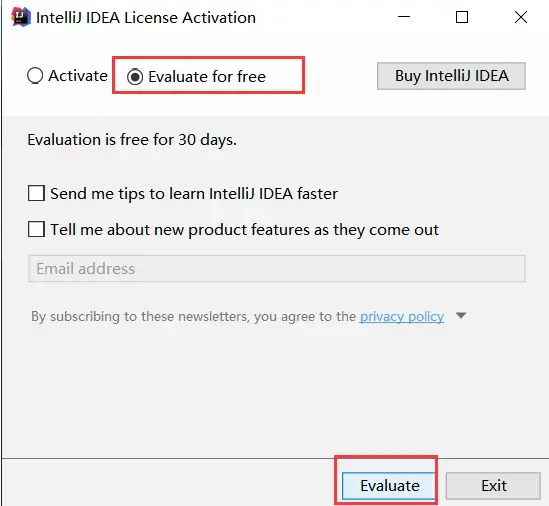Expand the arrow beside privacy policy

coord(461,316)
